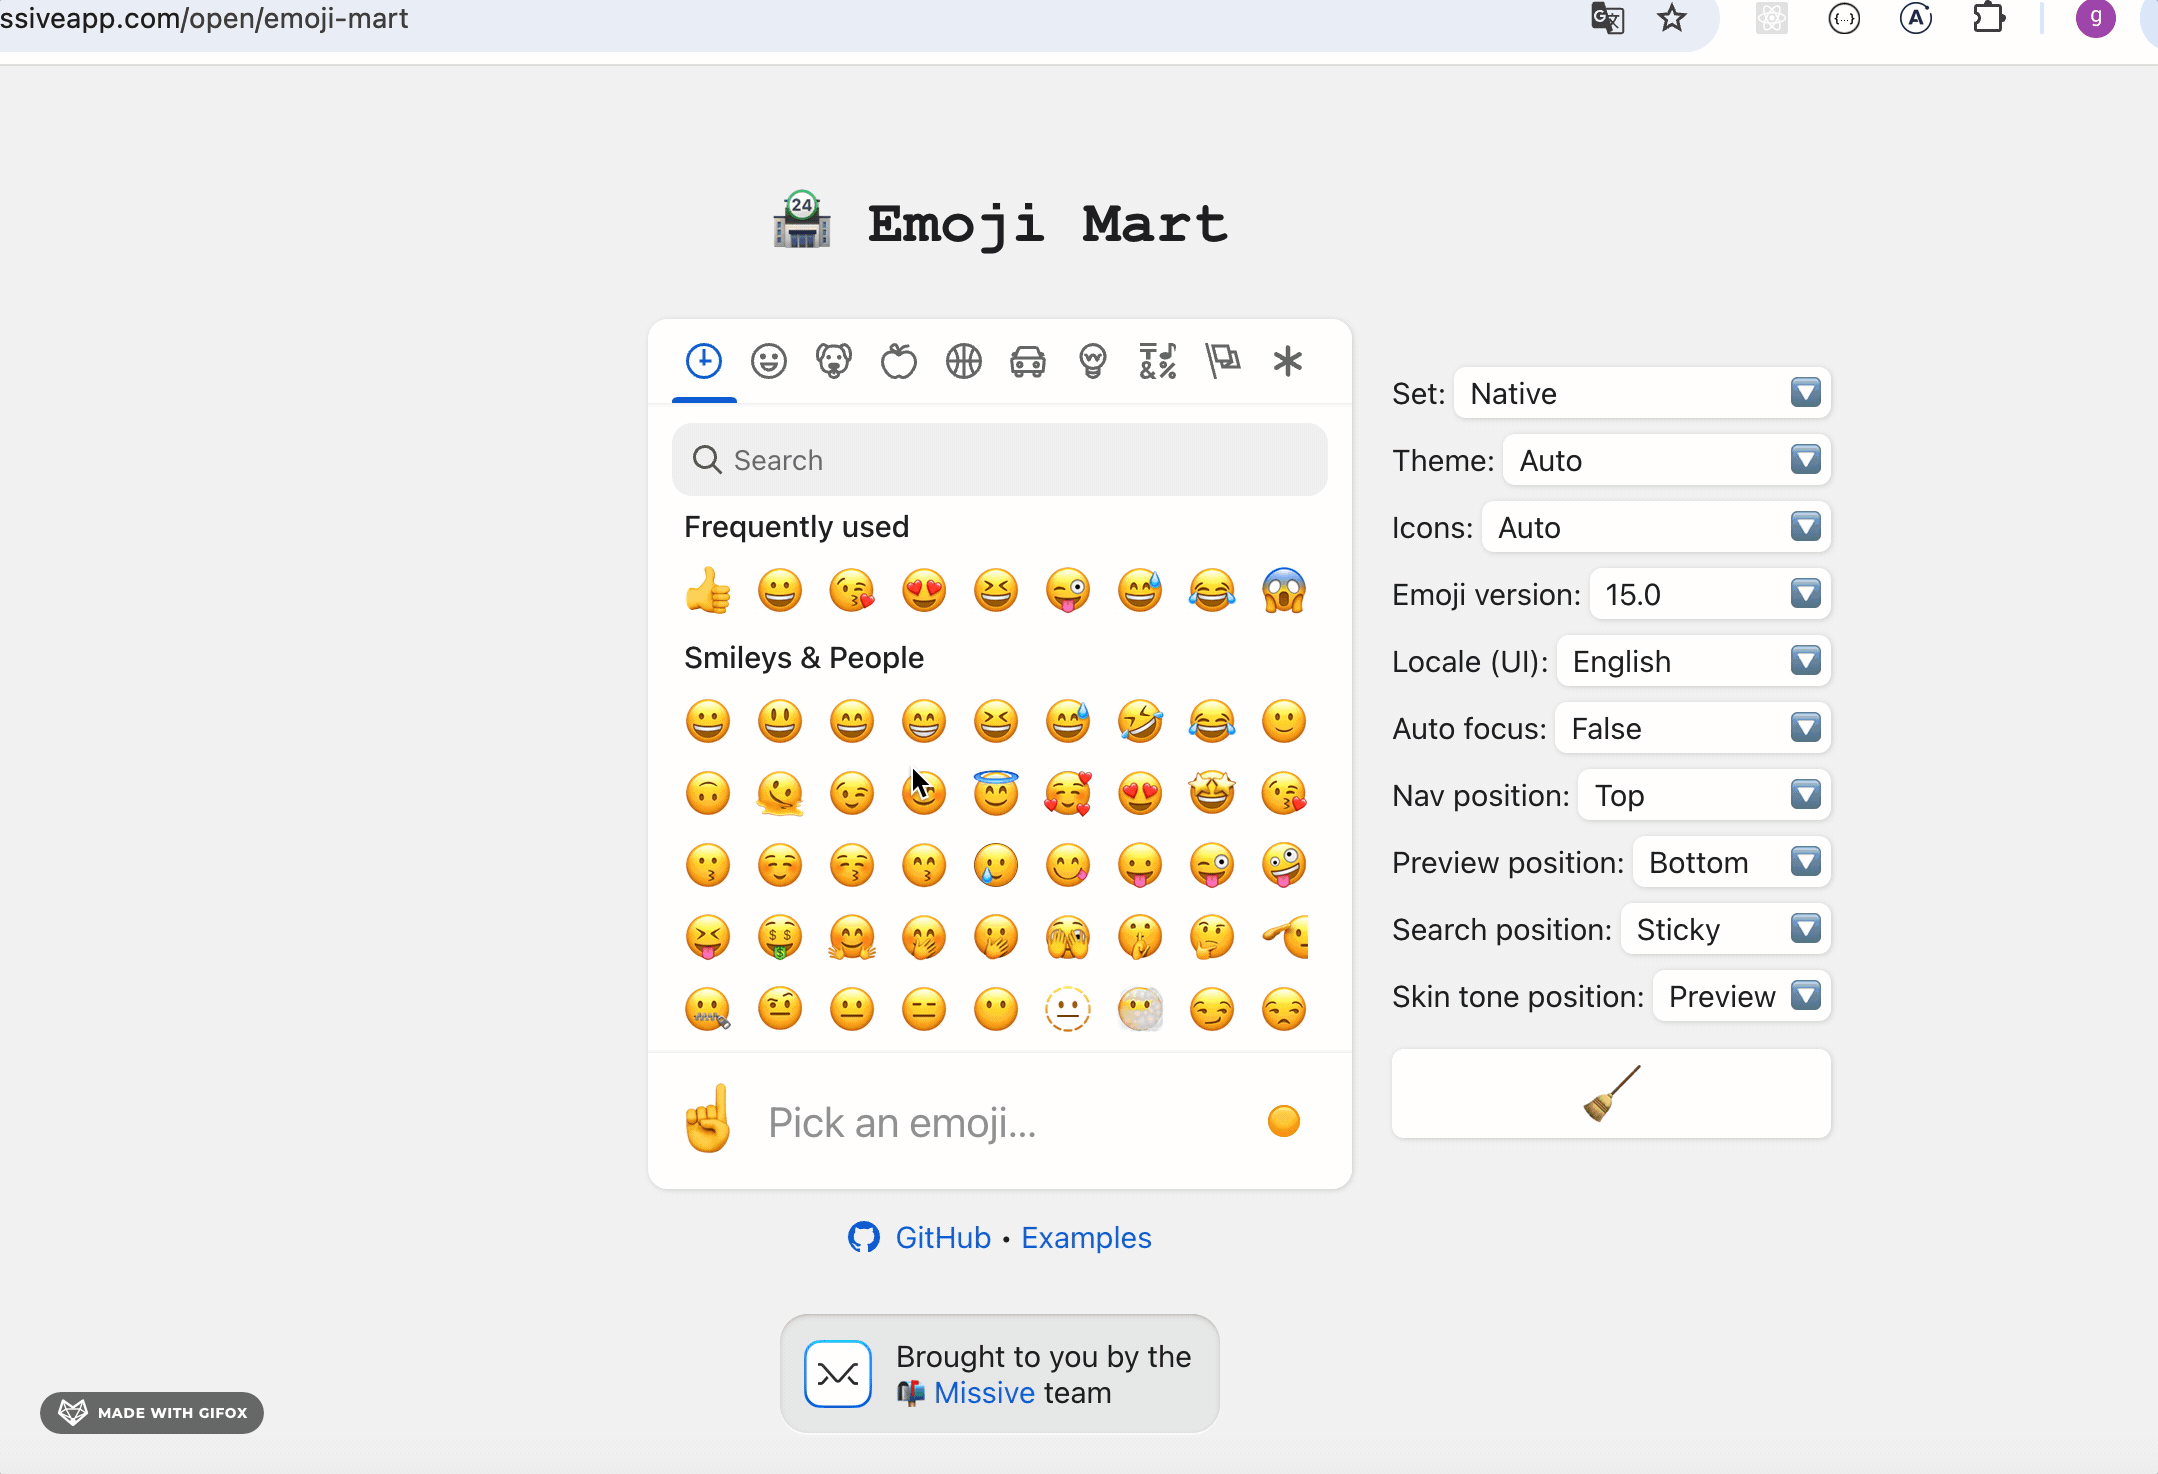Choose the smiling face with halo emoji
Screen dimensions: 2158x1474
pyautogui.click(x=996, y=794)
